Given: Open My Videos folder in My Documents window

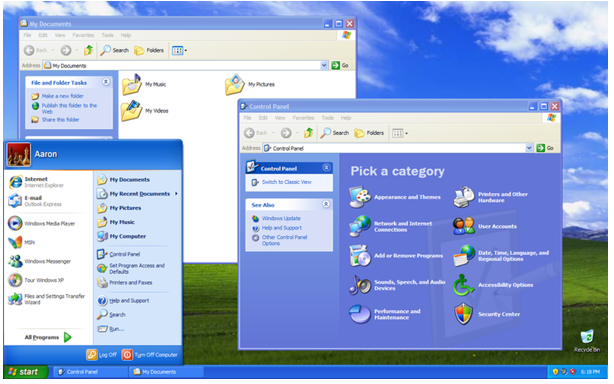Looking at the screenshot, I should 145,111.
